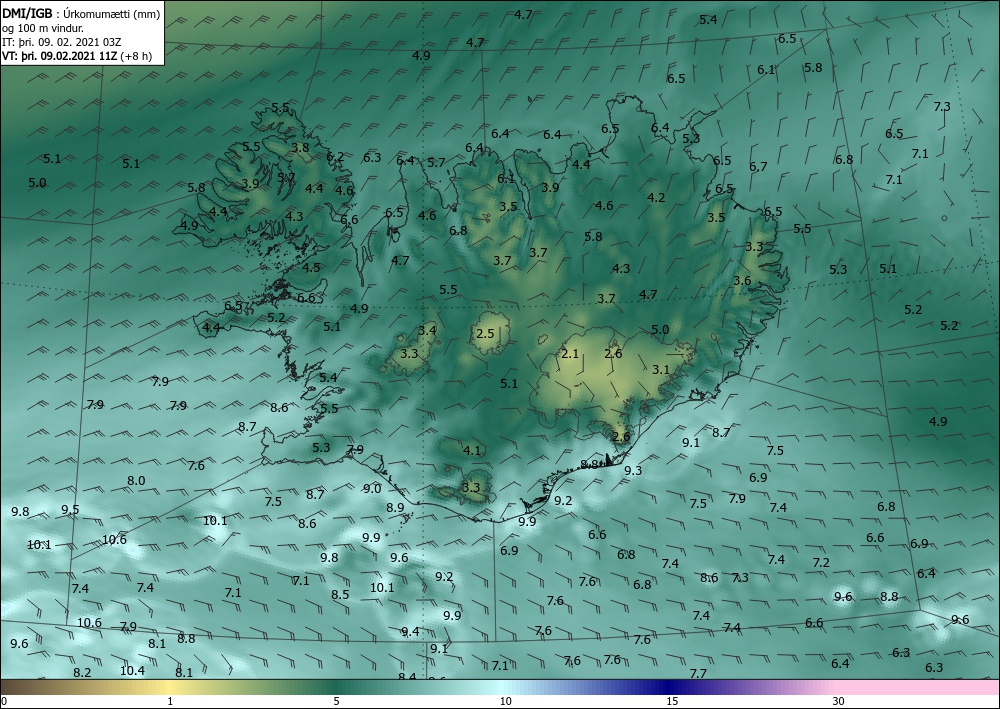
Task: Click the value 6.7 off the northeast coast
Action: click(x=758, y=166)
